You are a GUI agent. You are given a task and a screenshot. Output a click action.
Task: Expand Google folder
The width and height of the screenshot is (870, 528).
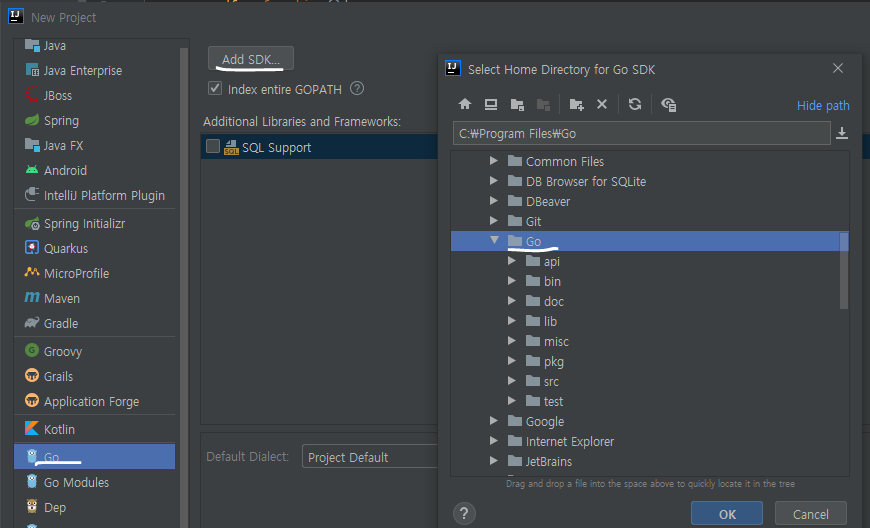tap(494, 420)
